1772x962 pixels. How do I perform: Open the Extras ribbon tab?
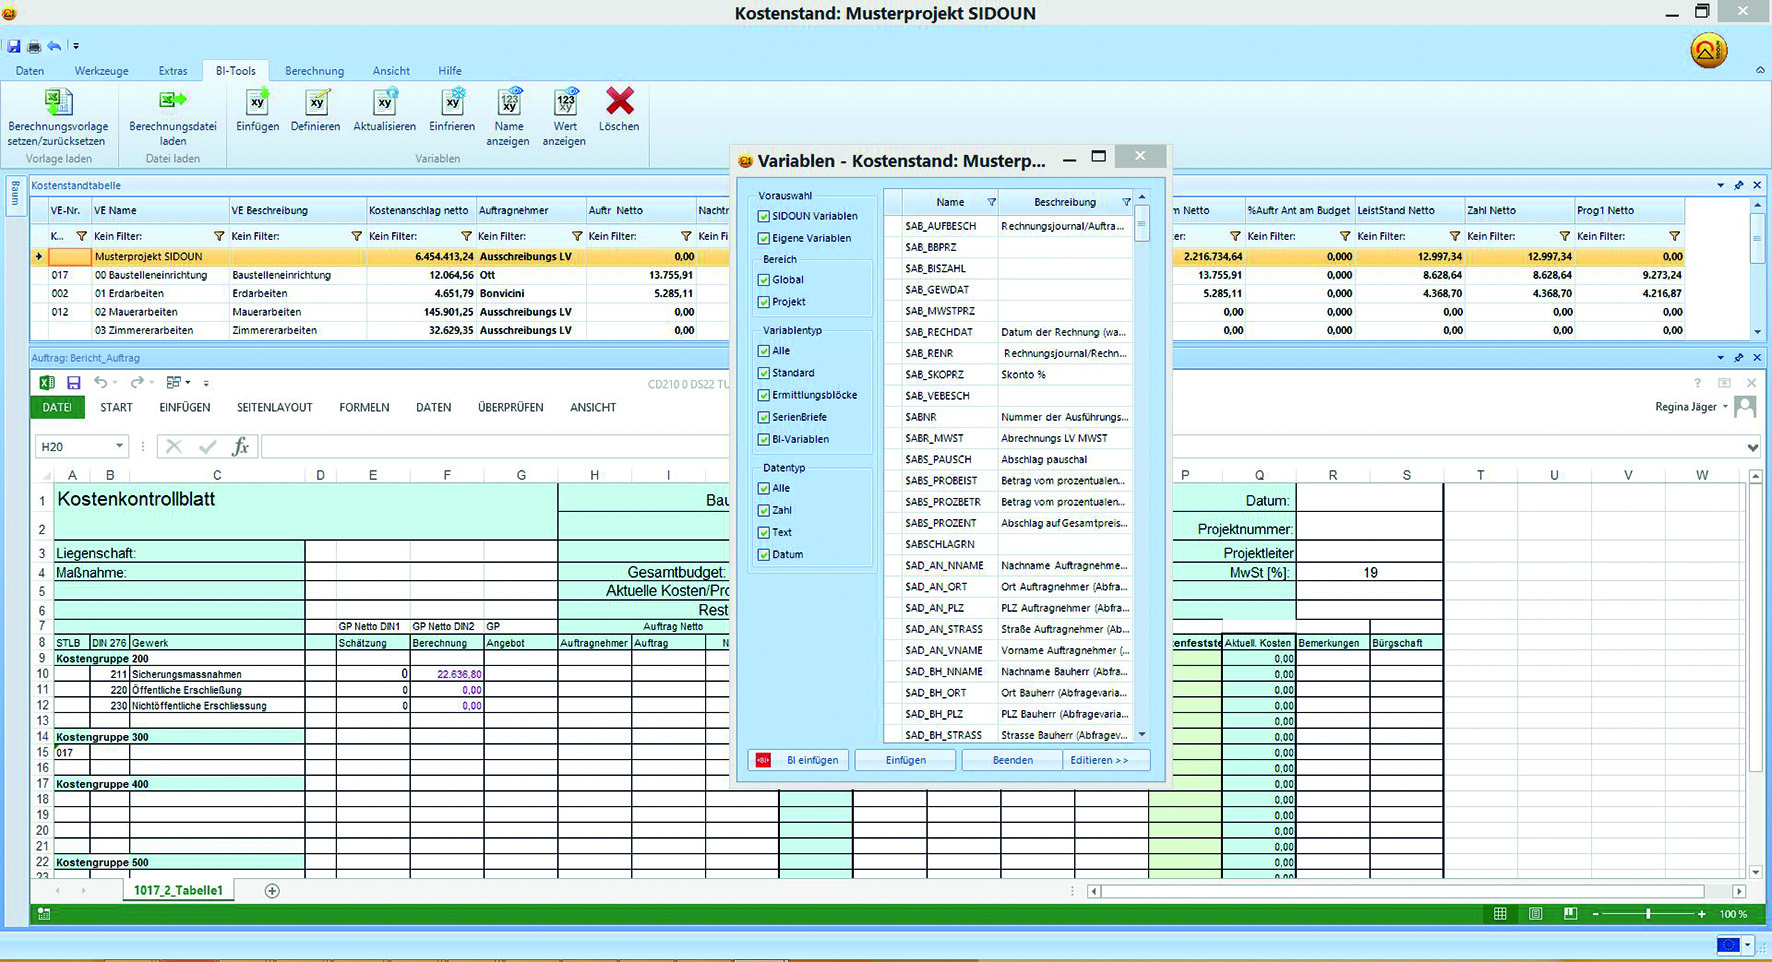coord(173,71)
